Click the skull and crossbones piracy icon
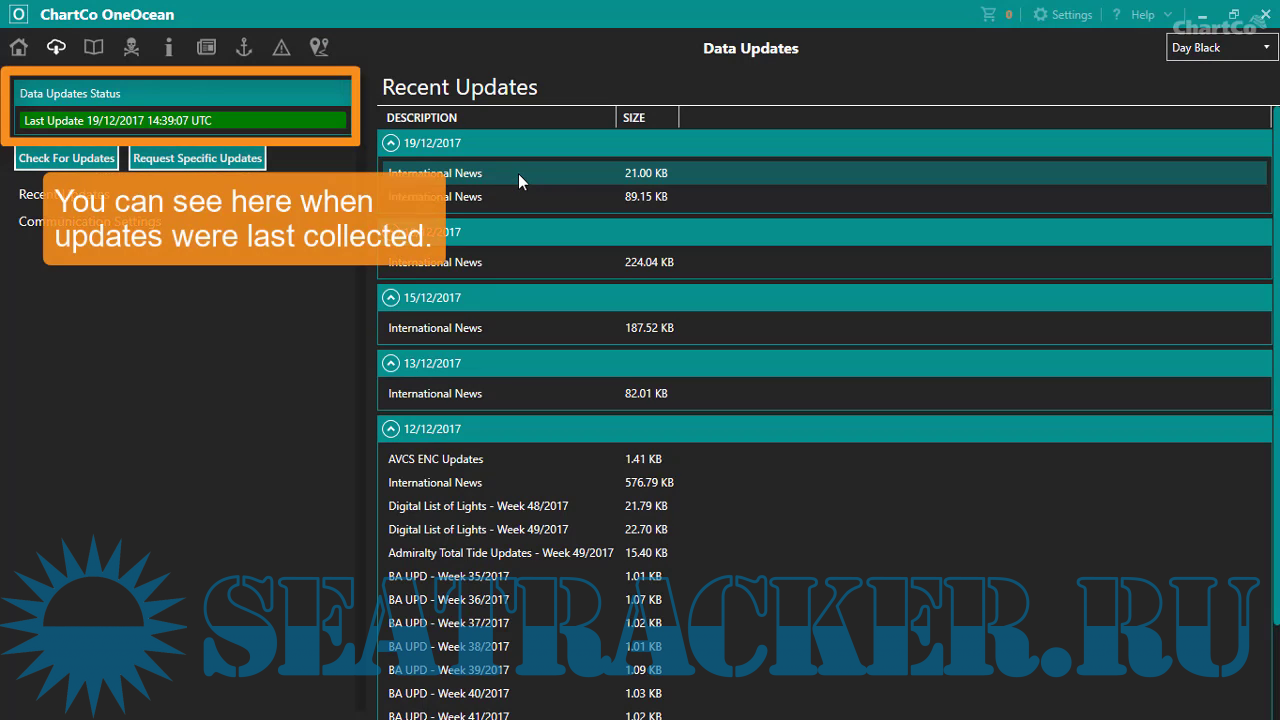This screenshot has height=720, width=1280. pos(131,47)
